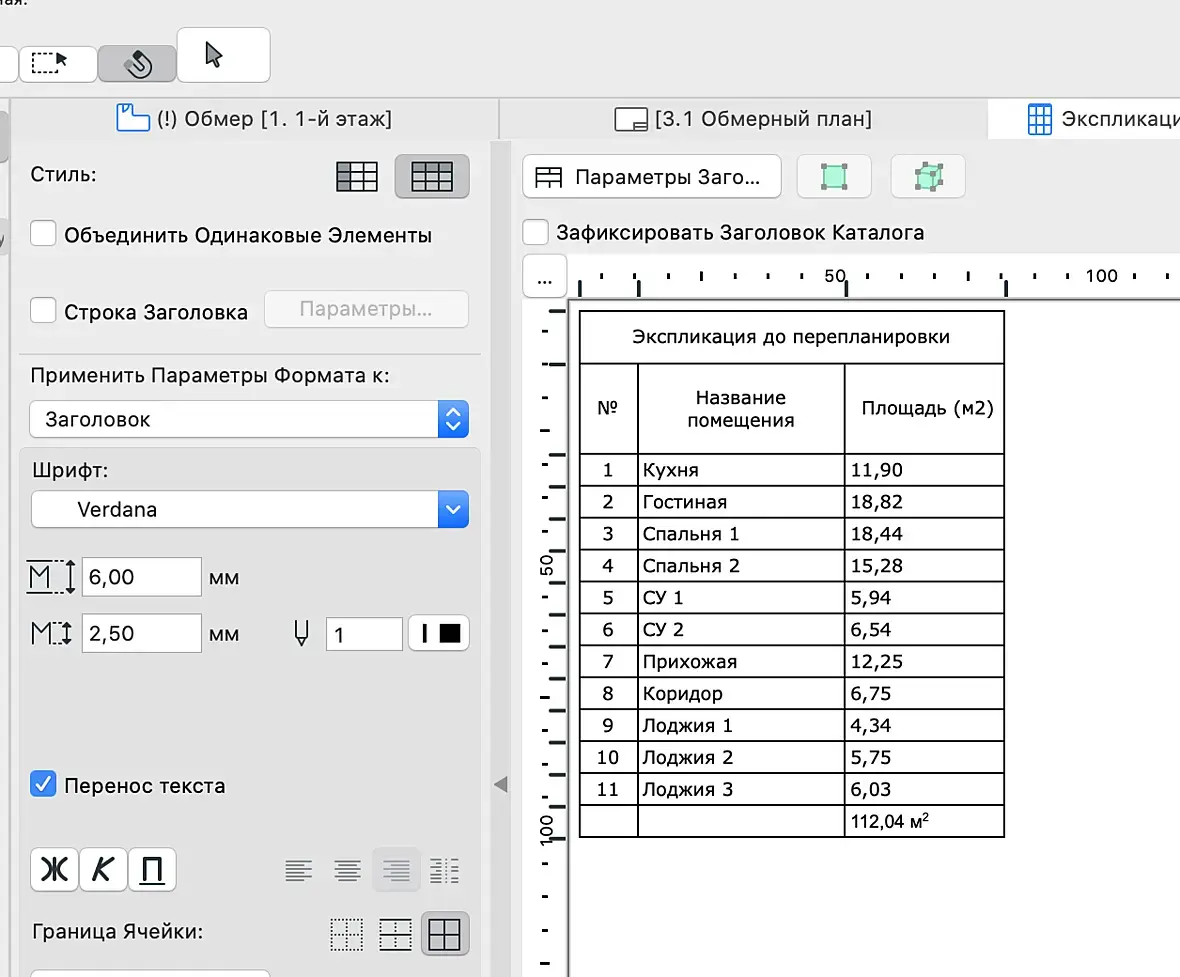Collapse the left panel with arrow
Screen dimensions: 1180x977
coord(500,785)
